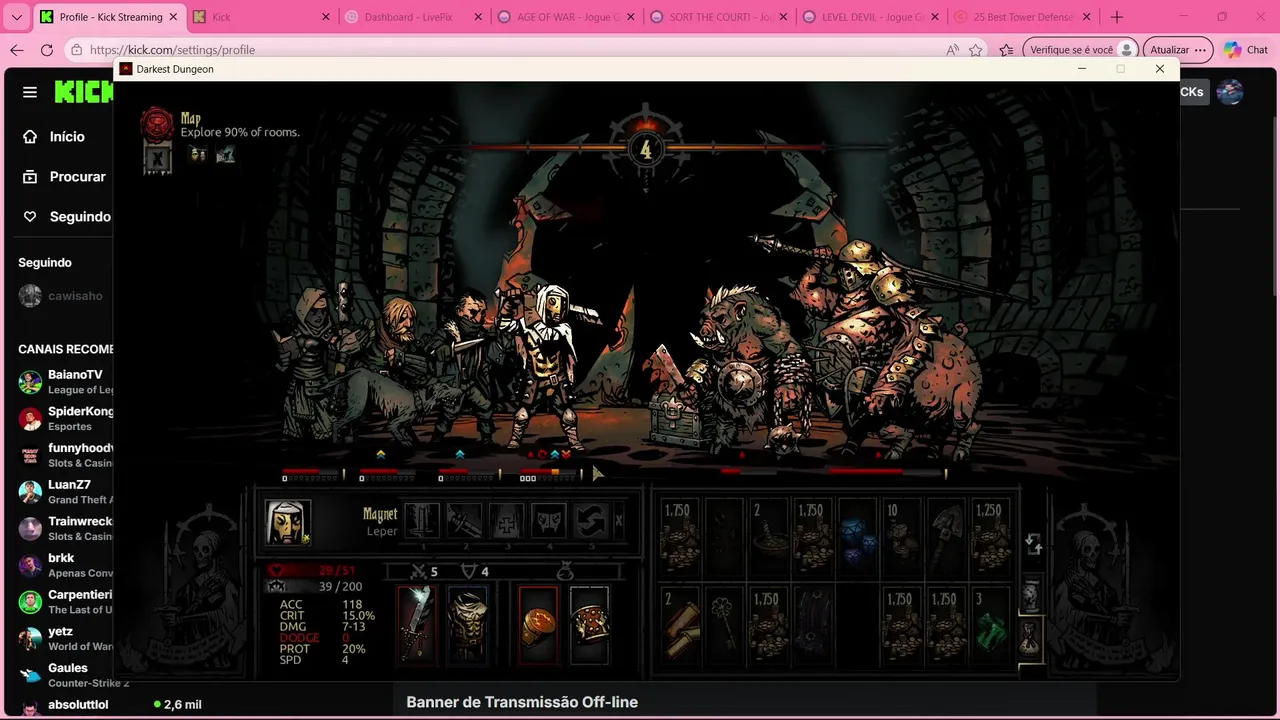The width and height of the screenshot is (1280, 720).
Task: Select the shovel in the inventory
Action: 946,537
